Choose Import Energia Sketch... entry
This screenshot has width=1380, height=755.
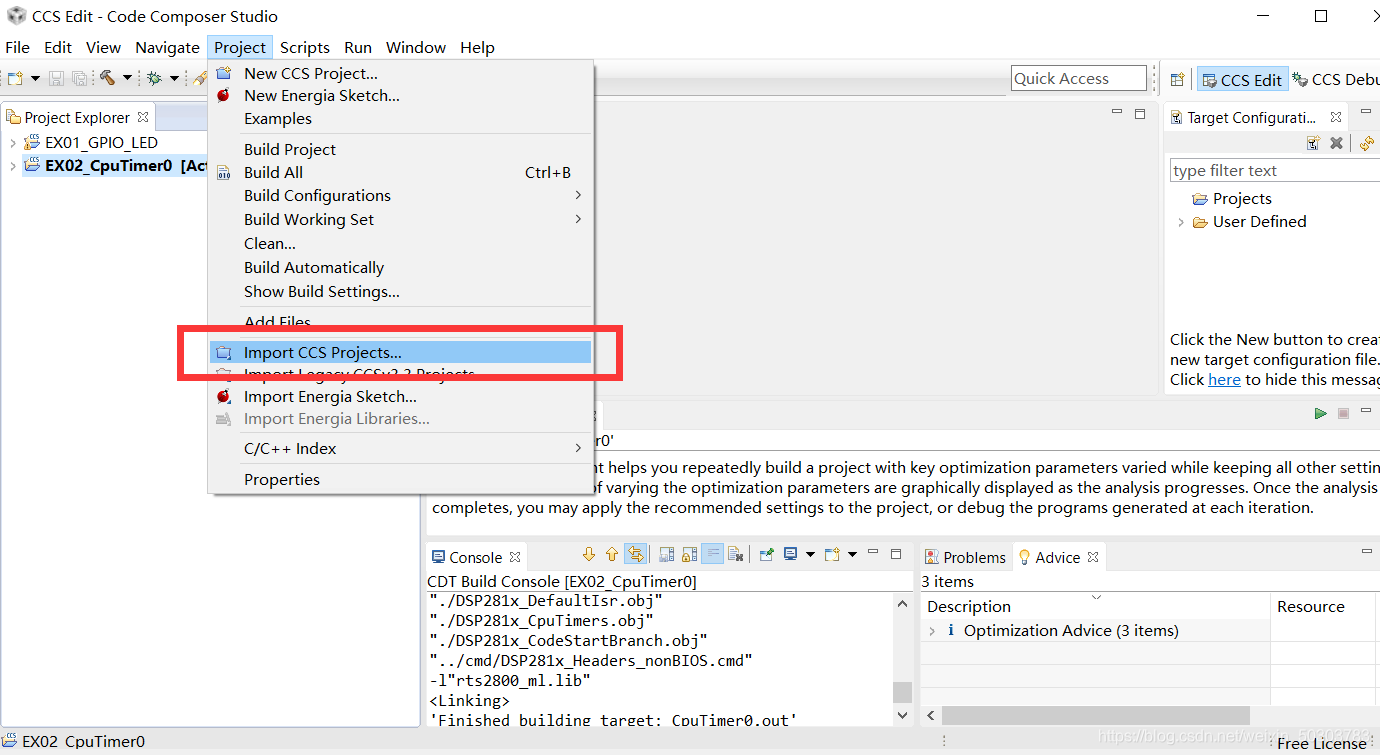[400, 396]
